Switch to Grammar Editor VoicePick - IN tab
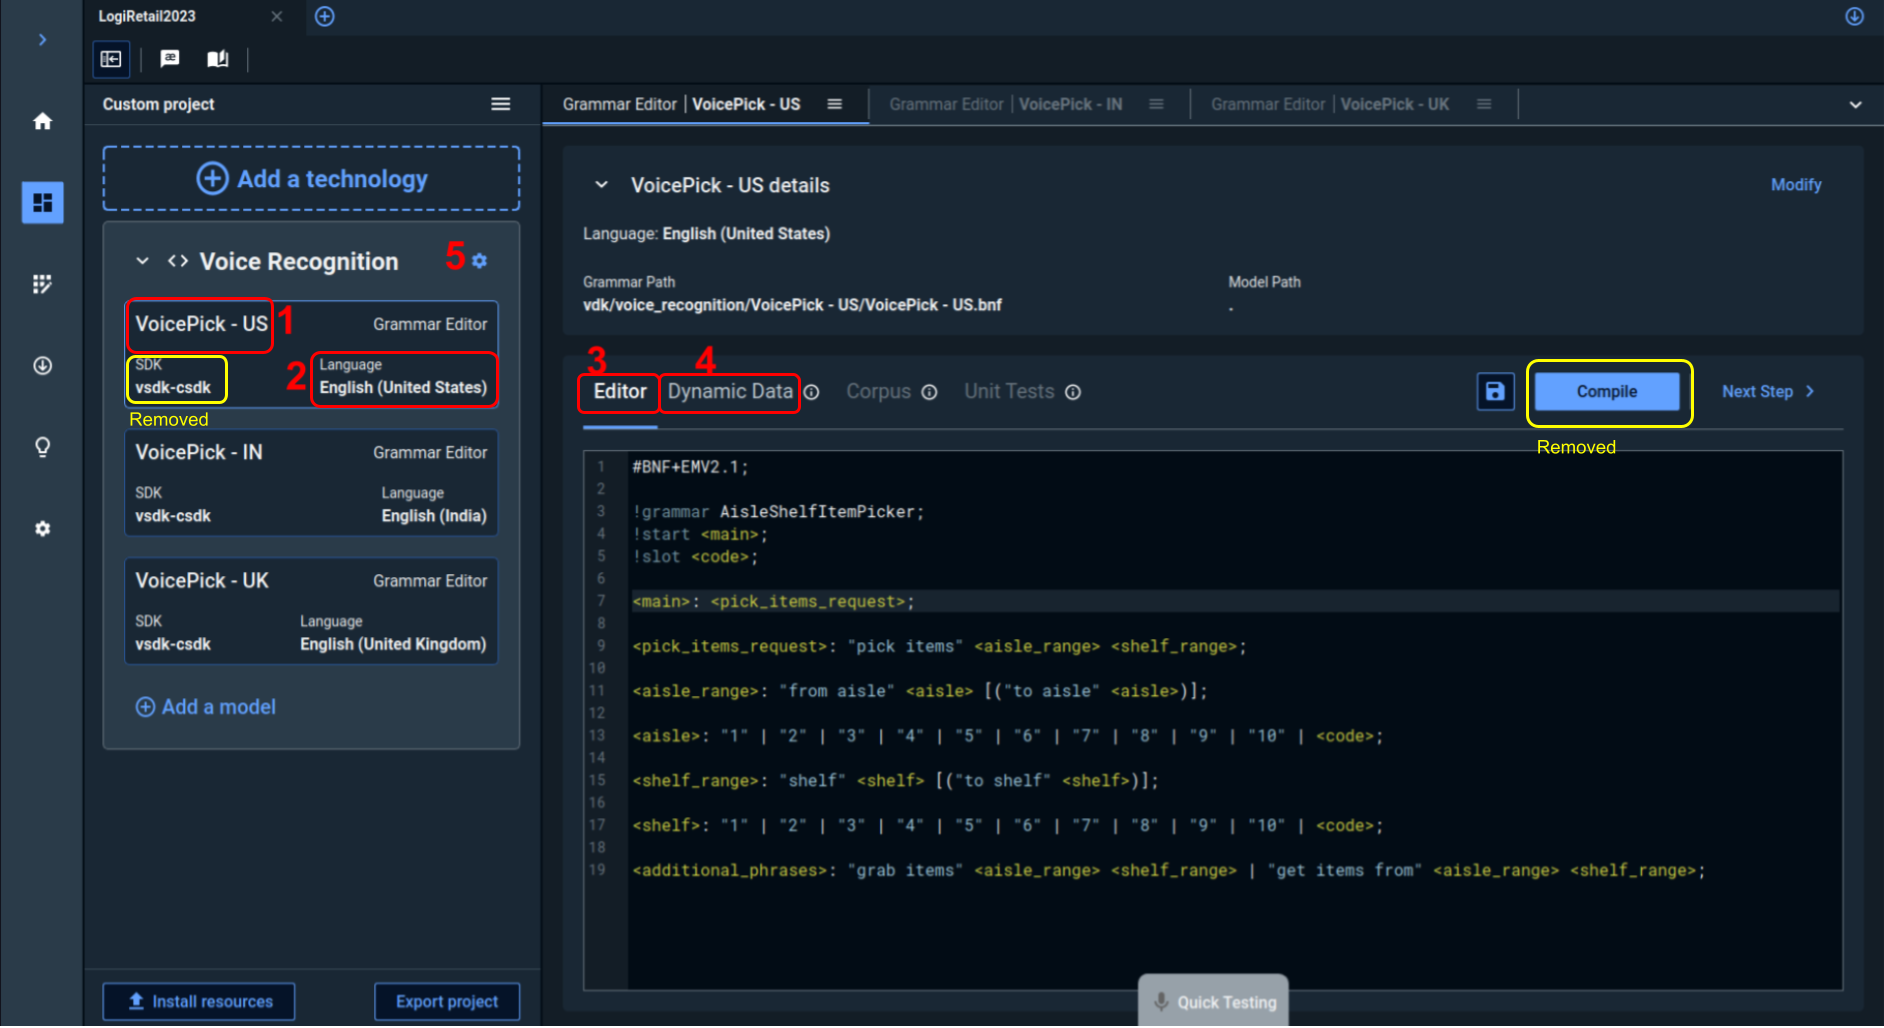Image resolution: width=1884 pixels, height=1028 pixels. pyautogui.click(x=1005, y=104)
